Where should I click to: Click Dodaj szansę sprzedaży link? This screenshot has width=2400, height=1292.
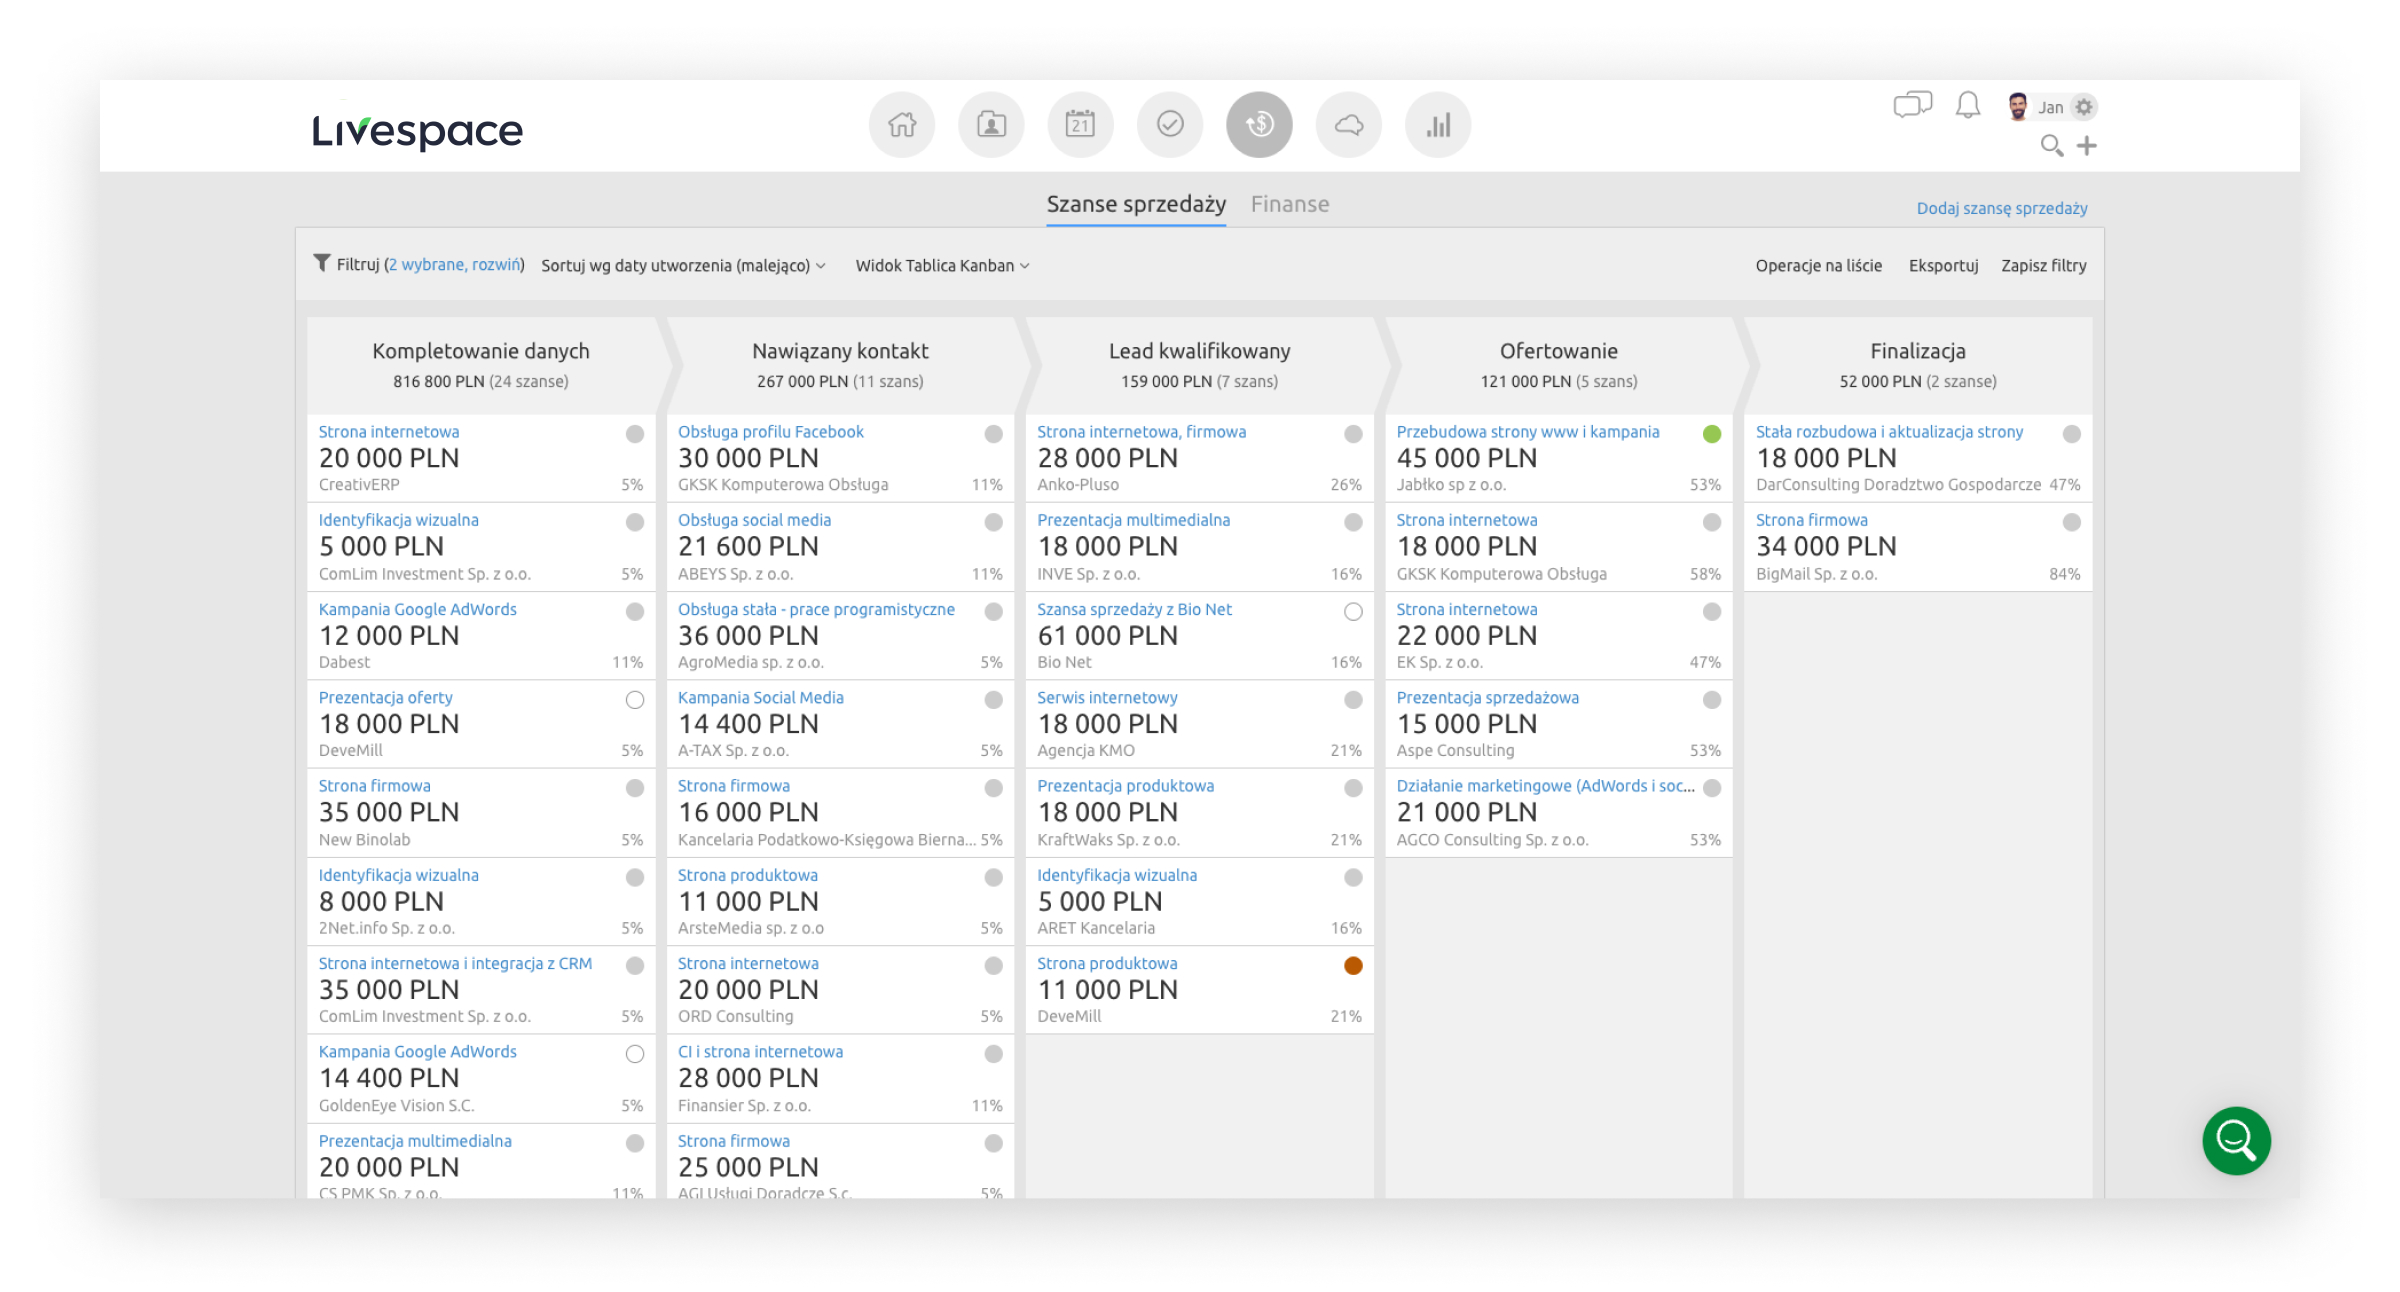tap(2002, 209)
